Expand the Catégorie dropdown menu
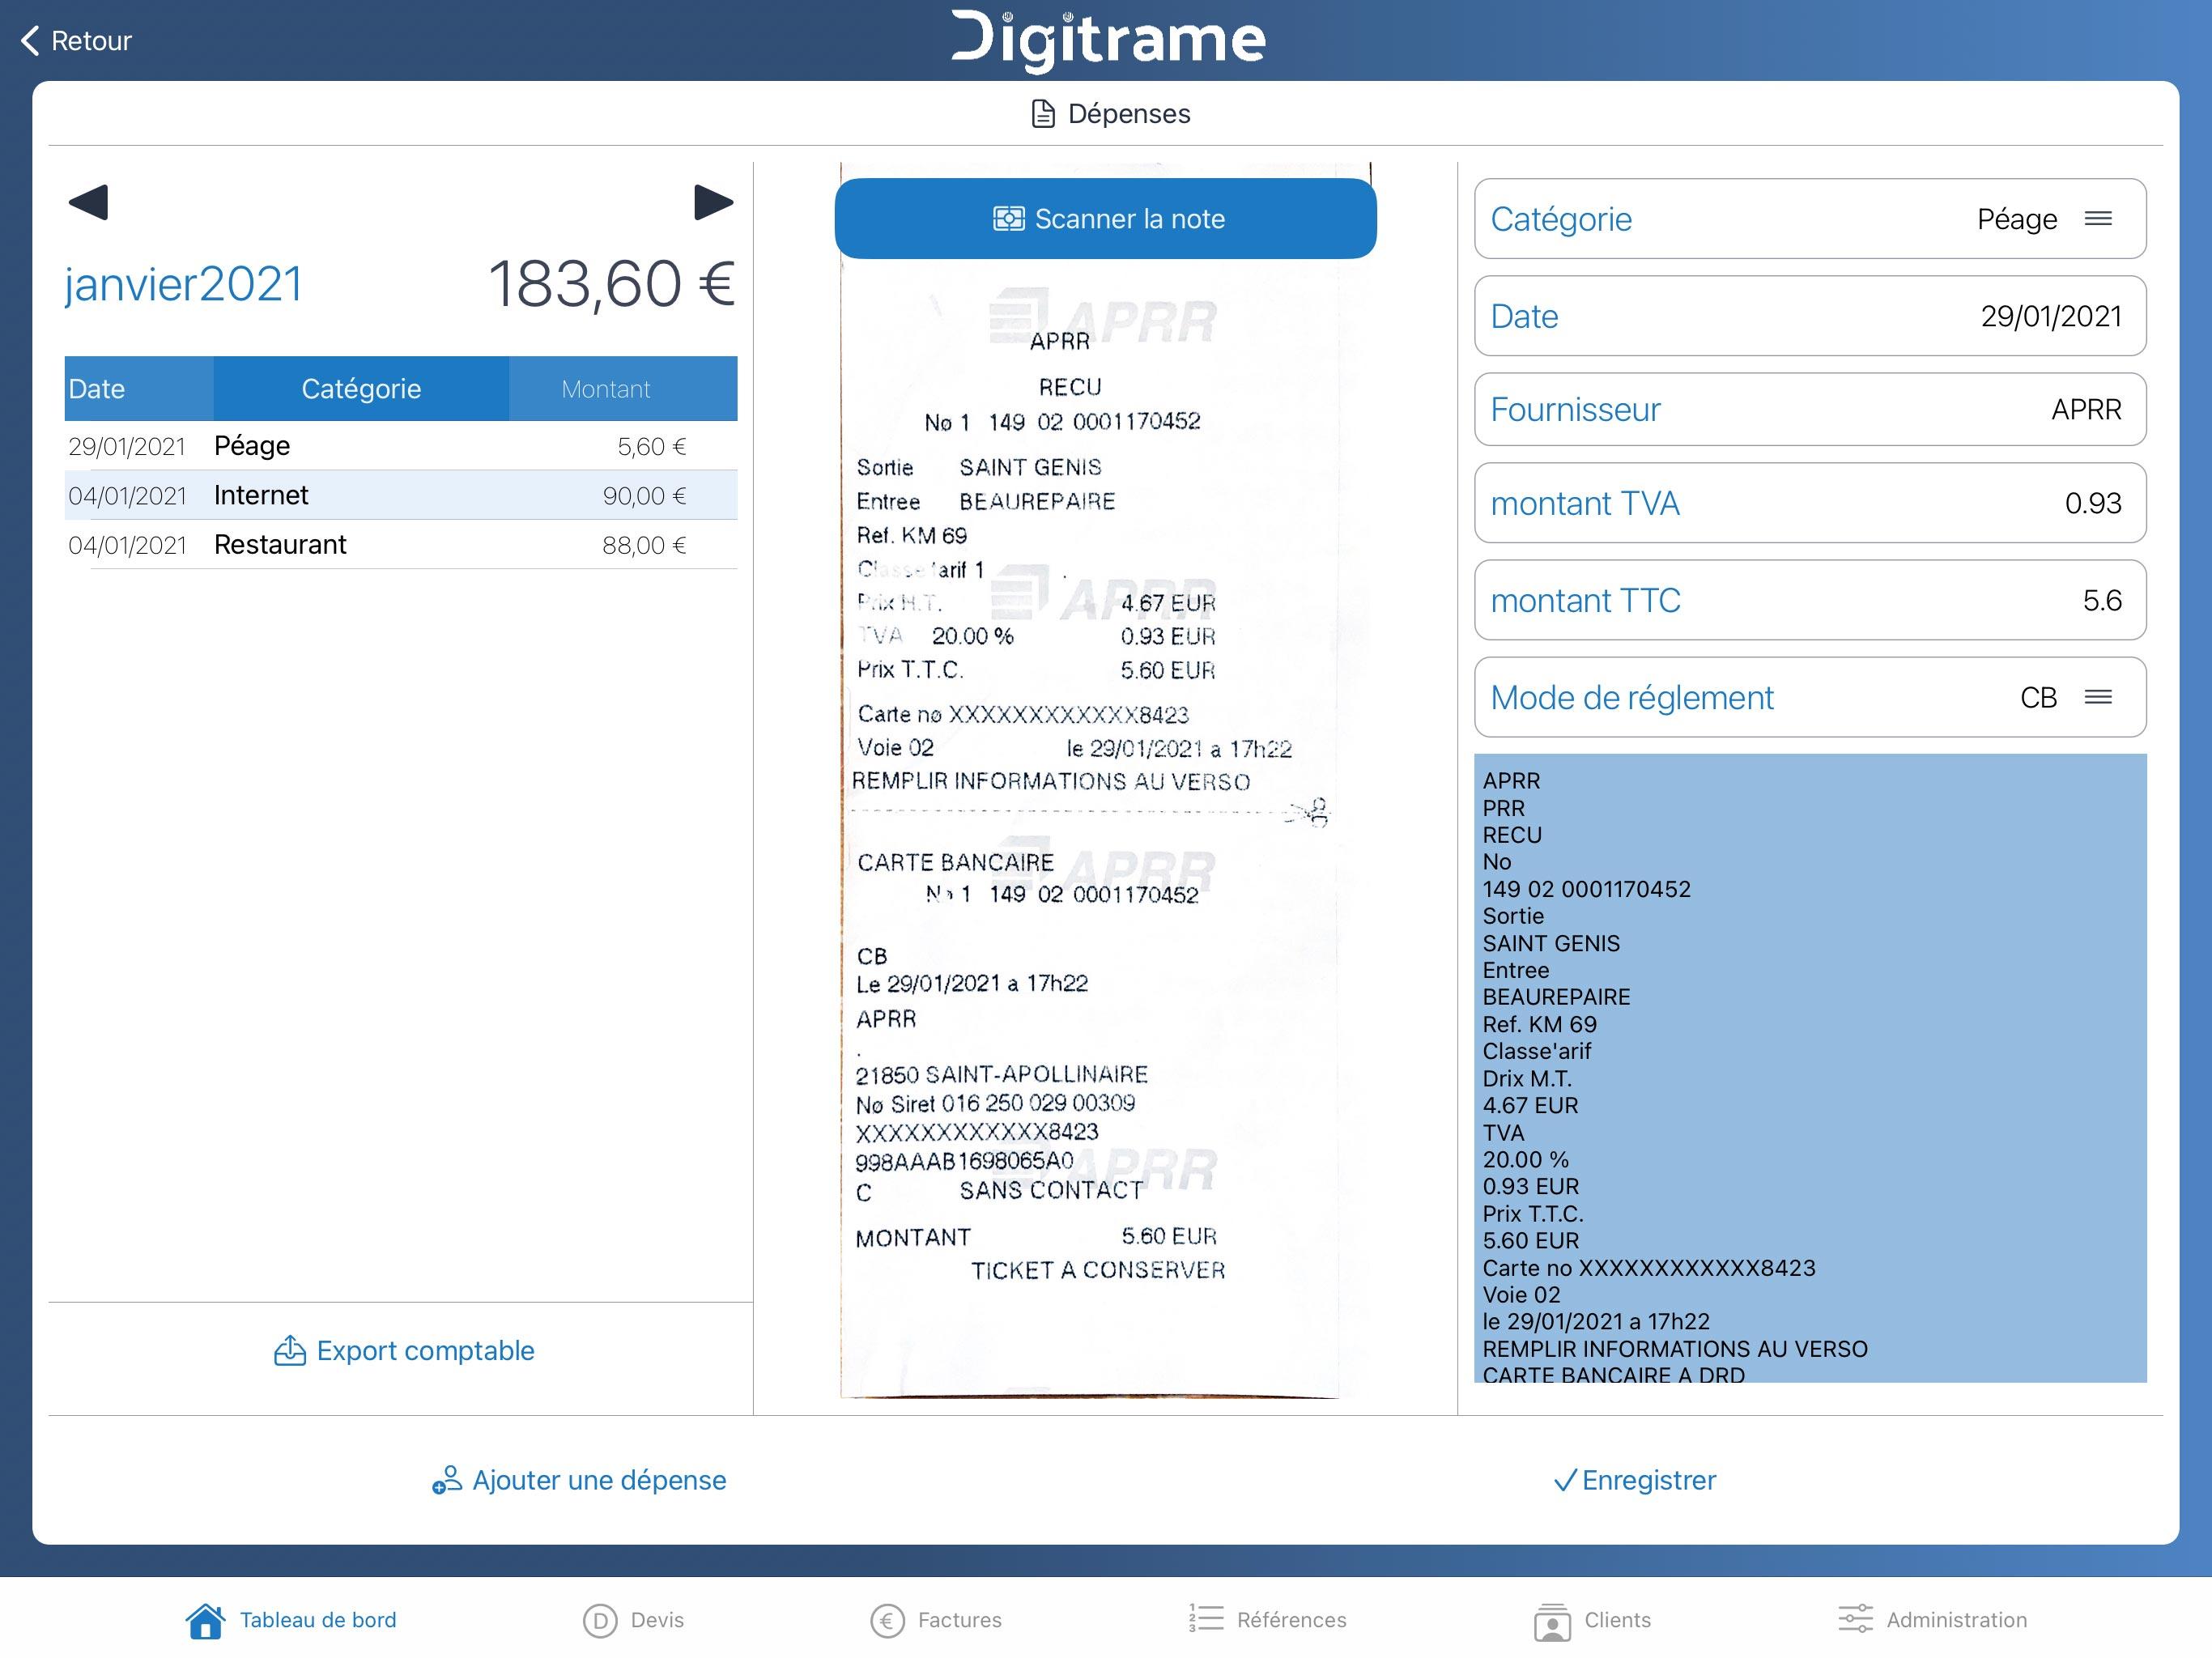Image resolution: width=2212 pixels, height=1658 pixels. pos(2102,219)
